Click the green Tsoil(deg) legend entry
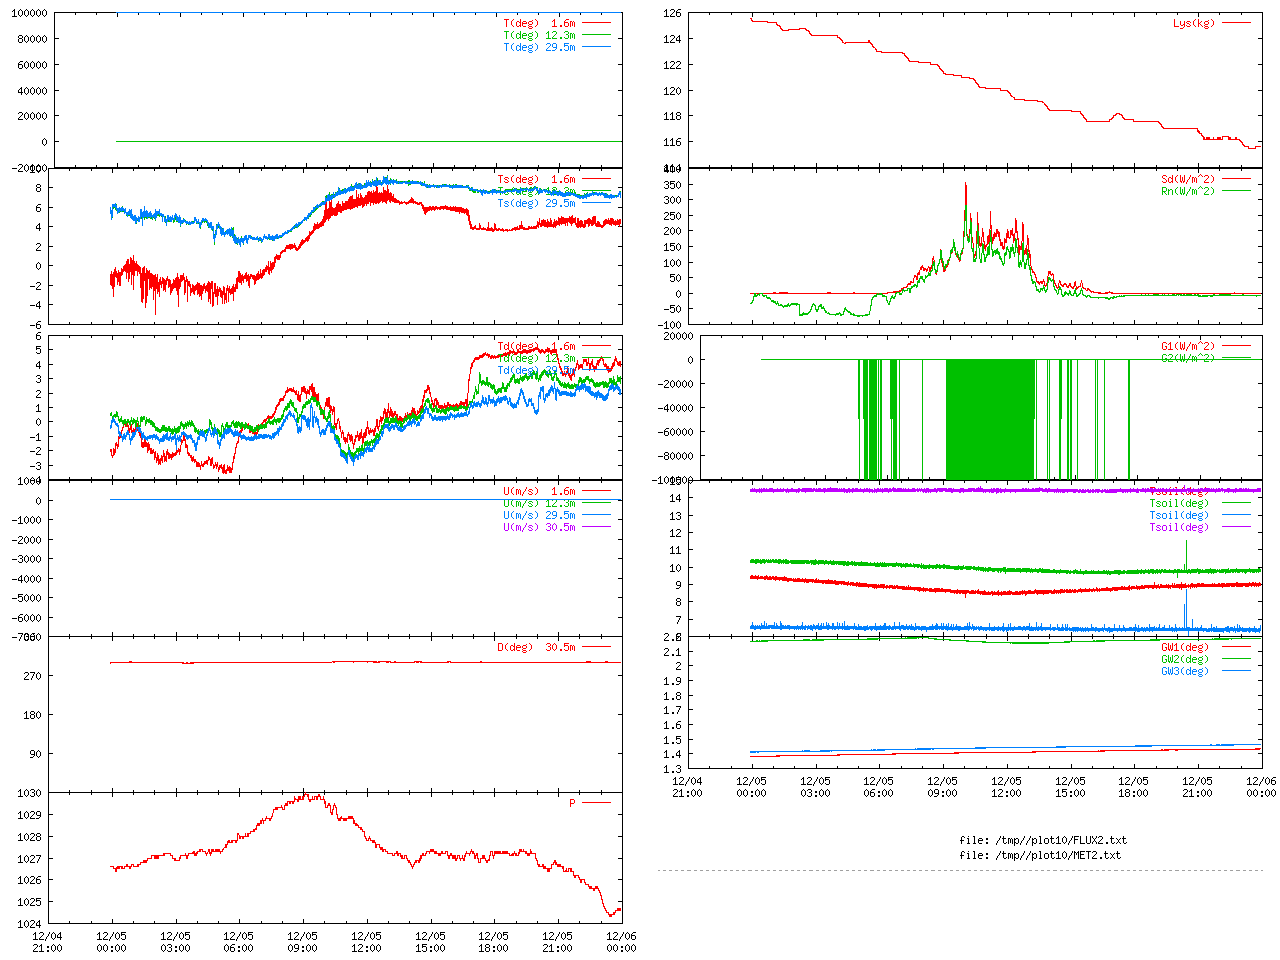 [x=1179, y=504]
